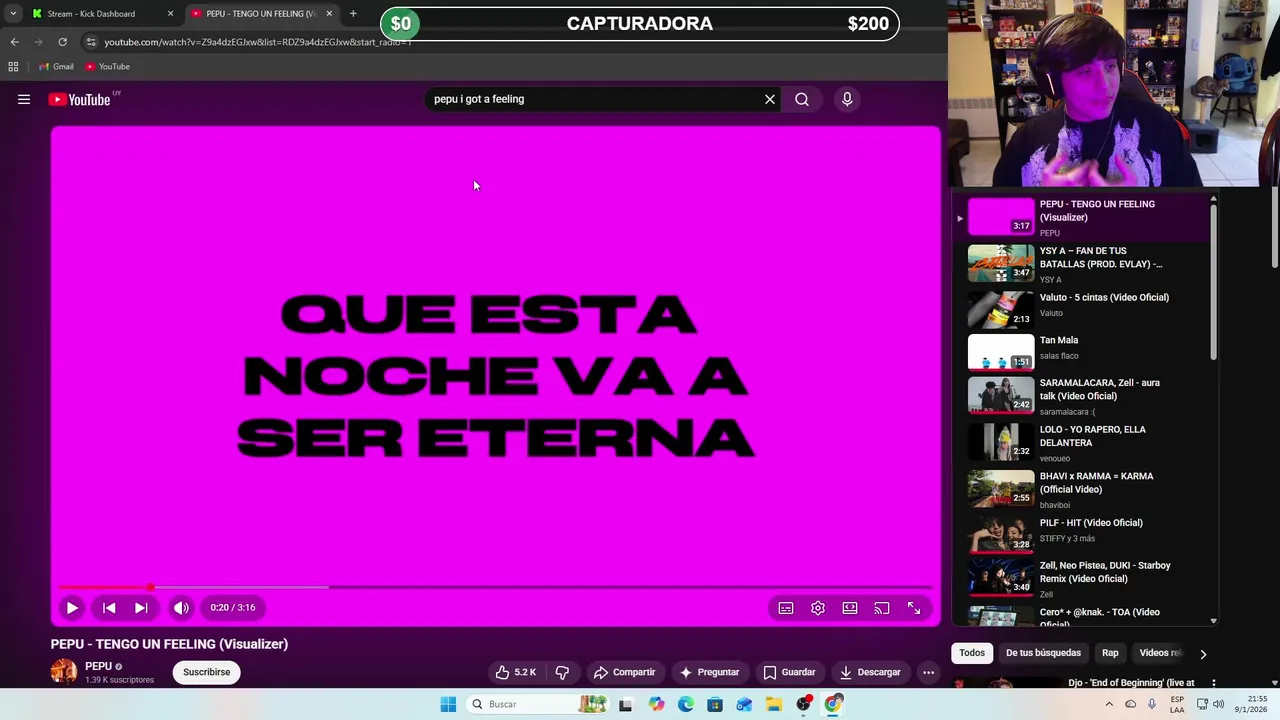The image size is (1280, 720).
Task: Open the taskbar volume speaker icon
Action: click(x=1218, y=704)
